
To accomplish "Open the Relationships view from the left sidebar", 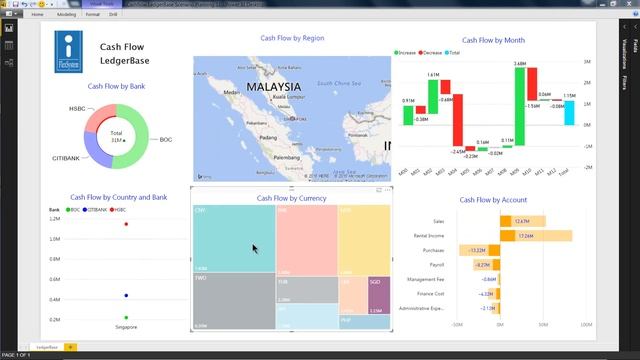I will tap(9, 63).
